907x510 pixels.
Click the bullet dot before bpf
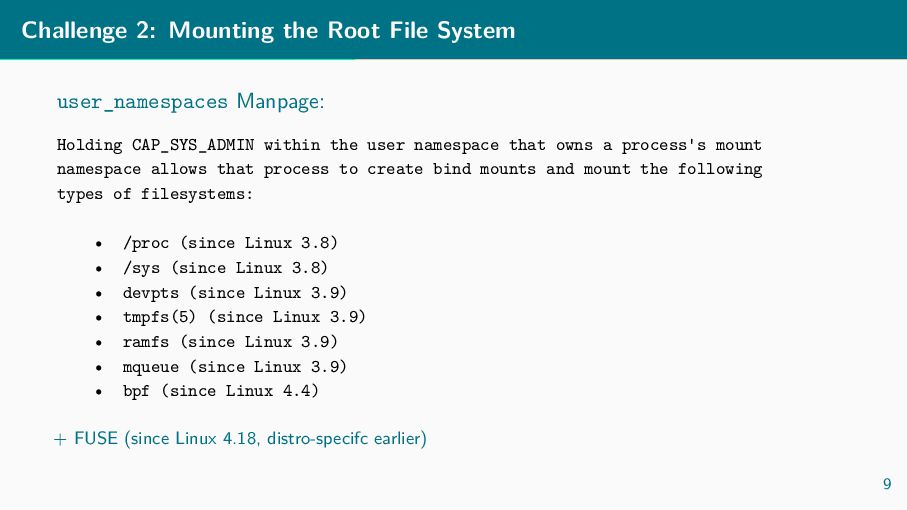99,393
